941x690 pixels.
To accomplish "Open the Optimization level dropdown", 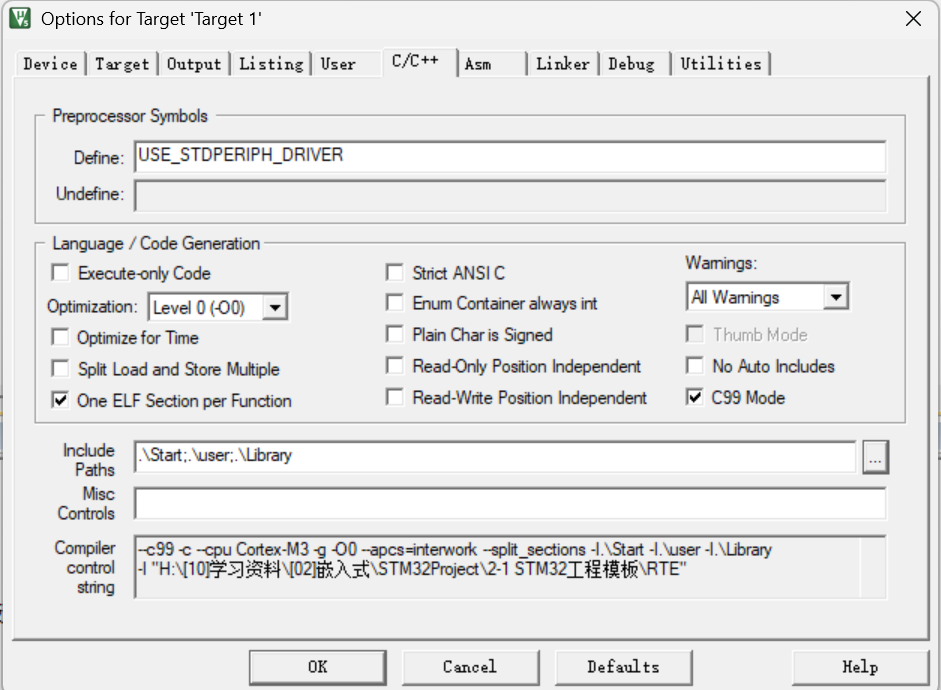I will [275, 308].
